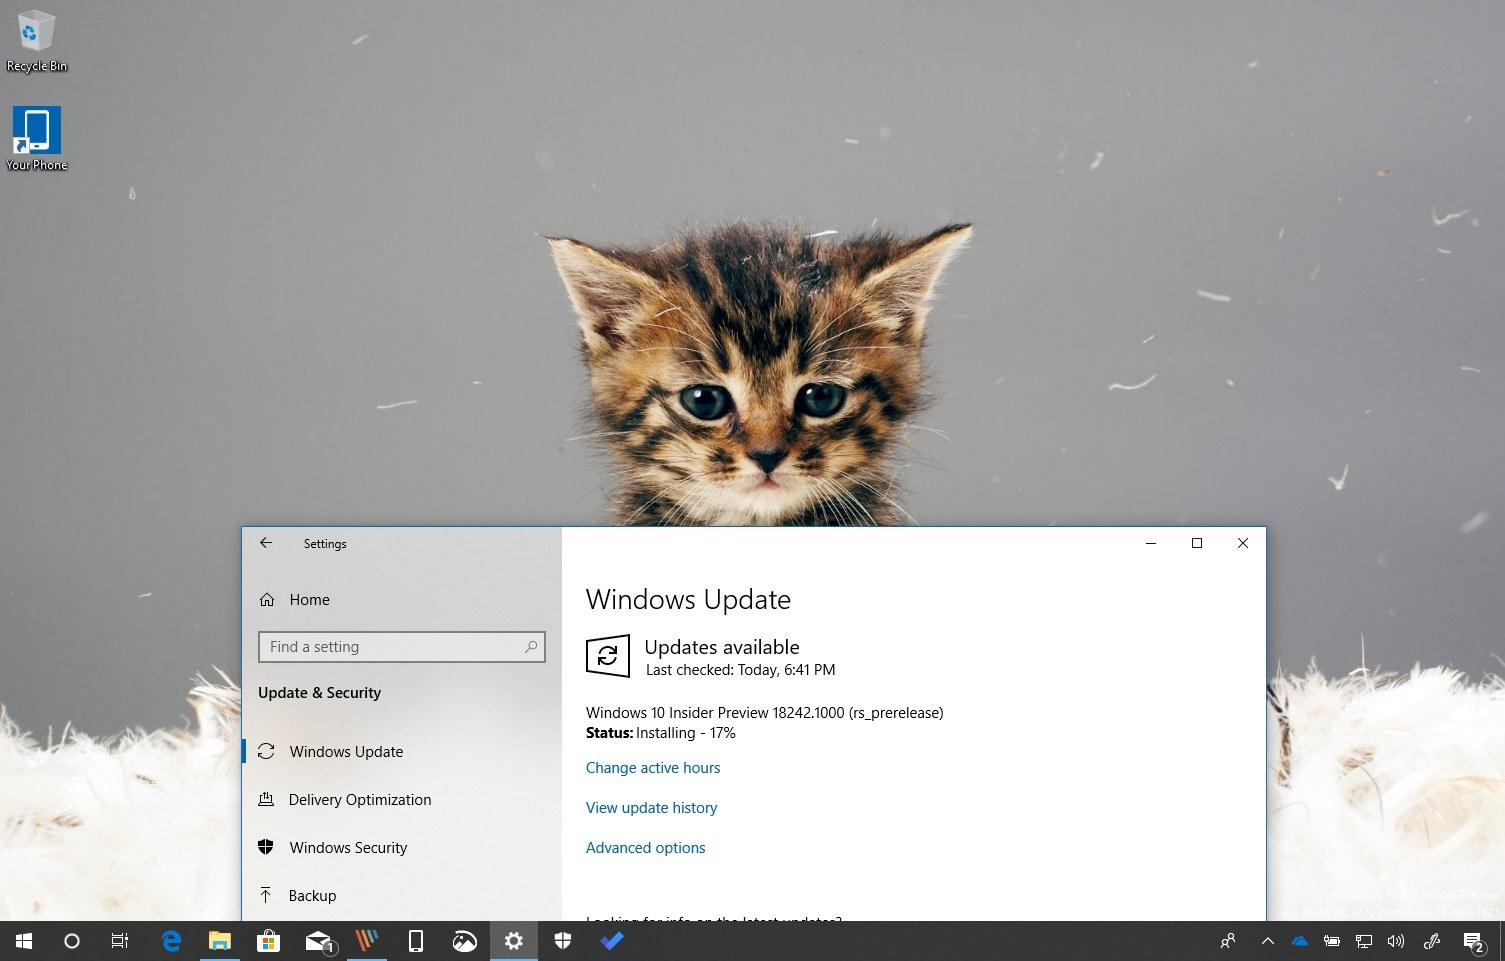Open the blue checkmark To-Do app
This screenshot has height=961, width=1505.
(x=612, y=941)
